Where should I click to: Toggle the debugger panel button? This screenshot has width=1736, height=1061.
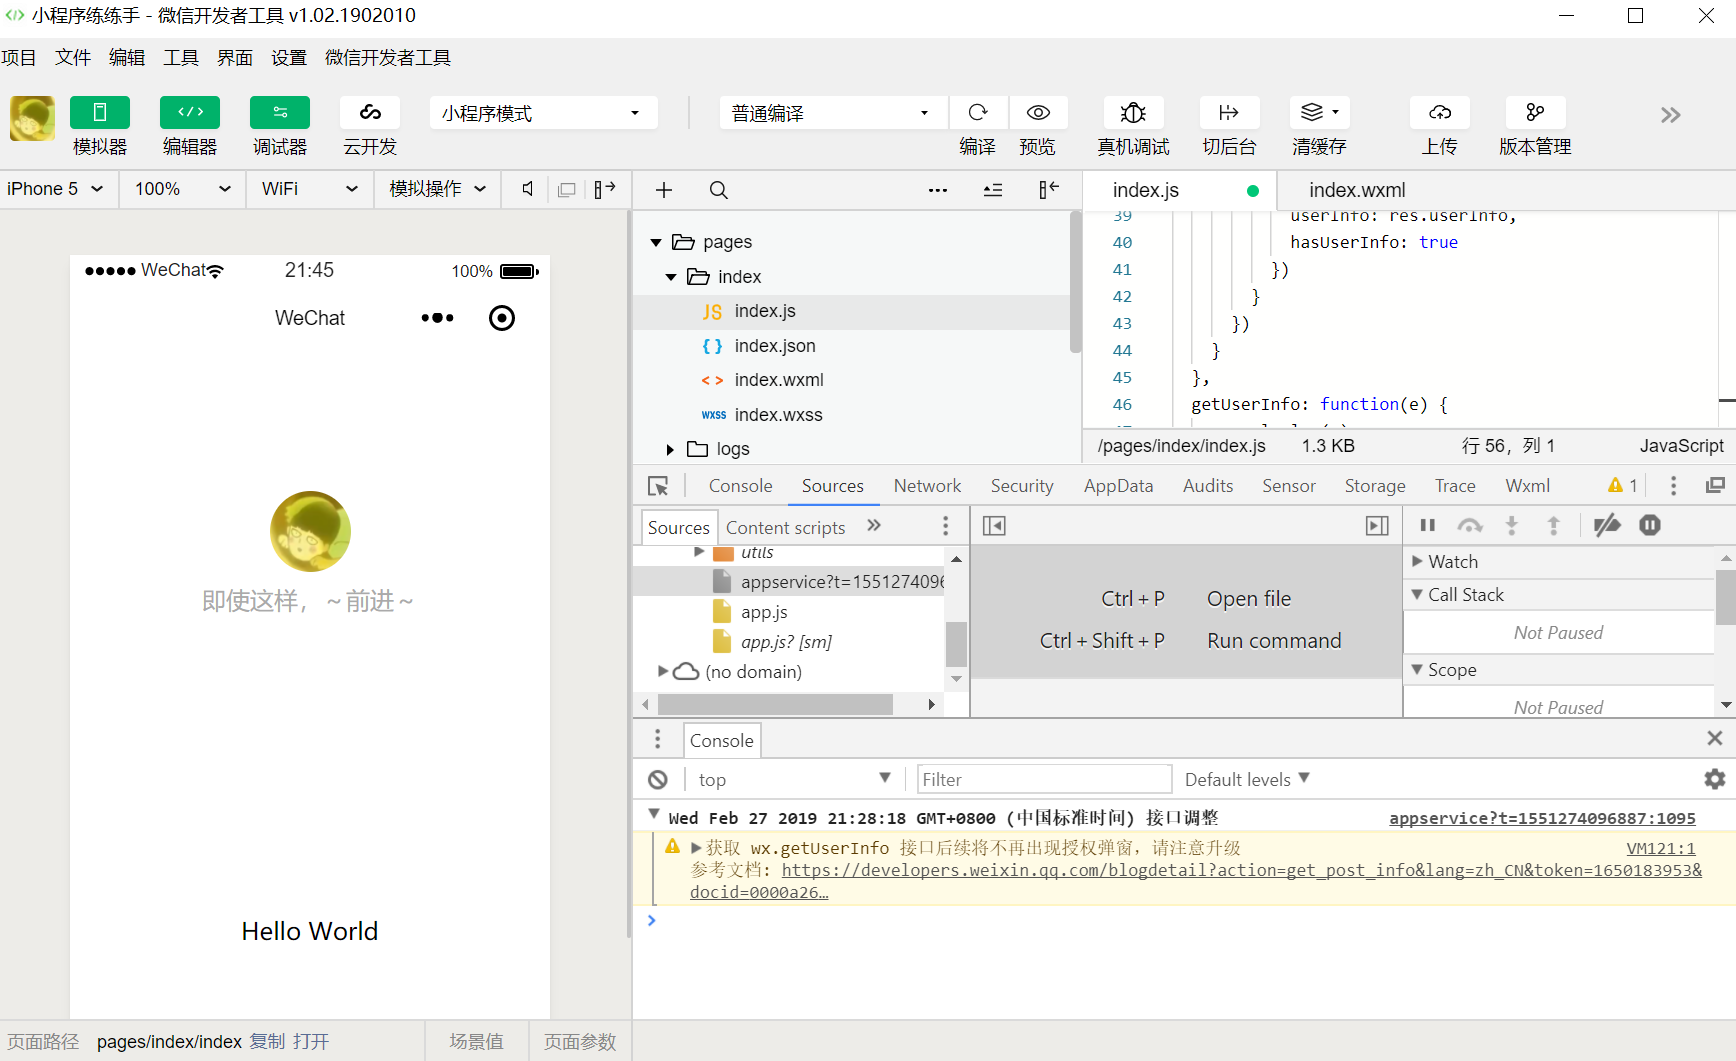[x=280, y=113]
